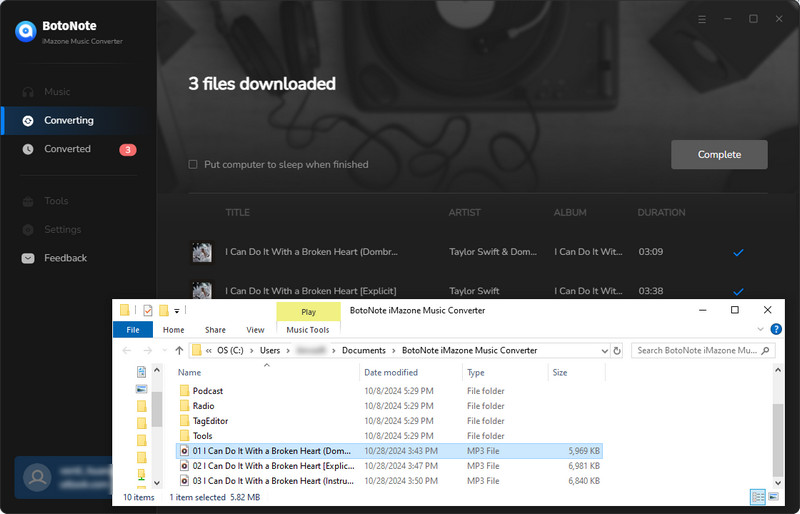Switch to Large icons view

(x=773, y=497)
